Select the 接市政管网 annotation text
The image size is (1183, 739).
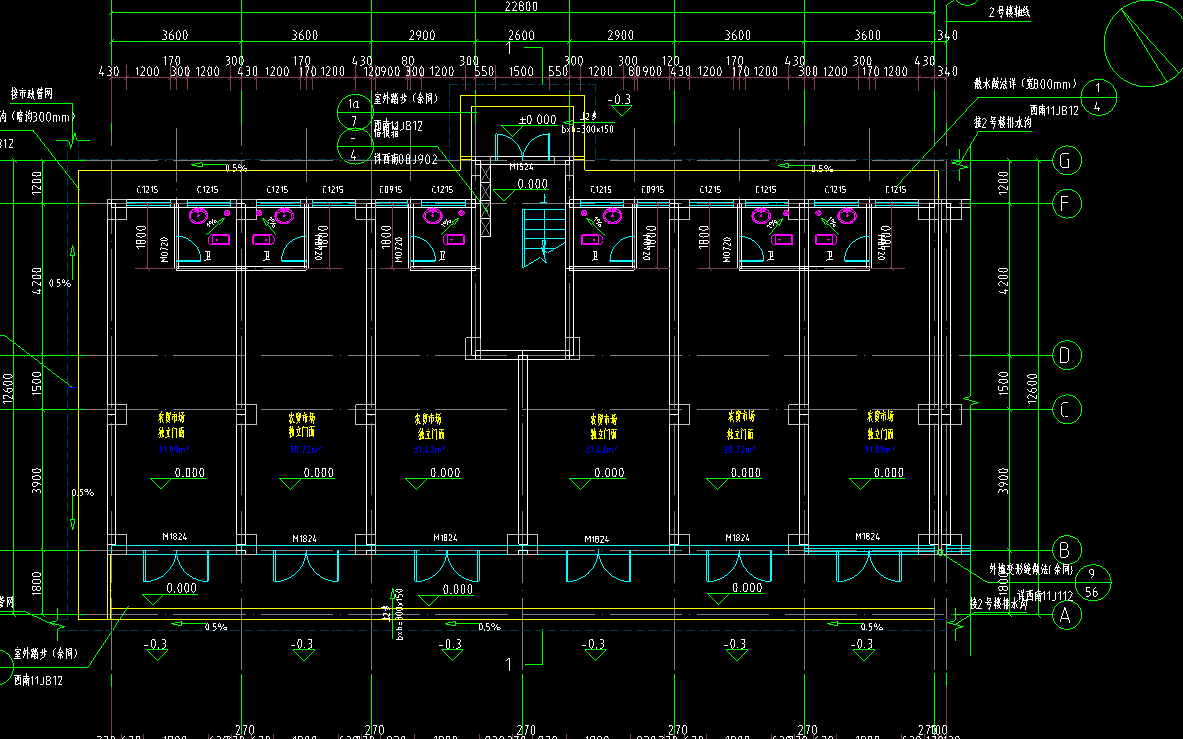[32, 94]
